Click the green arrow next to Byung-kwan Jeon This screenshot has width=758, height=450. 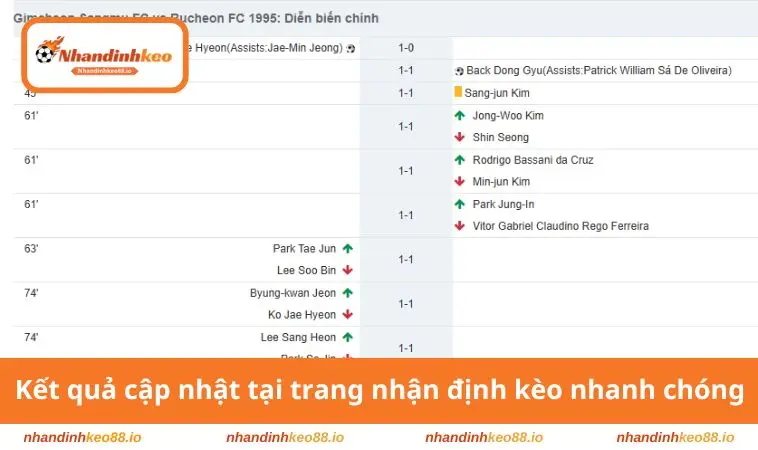(348, 293)
